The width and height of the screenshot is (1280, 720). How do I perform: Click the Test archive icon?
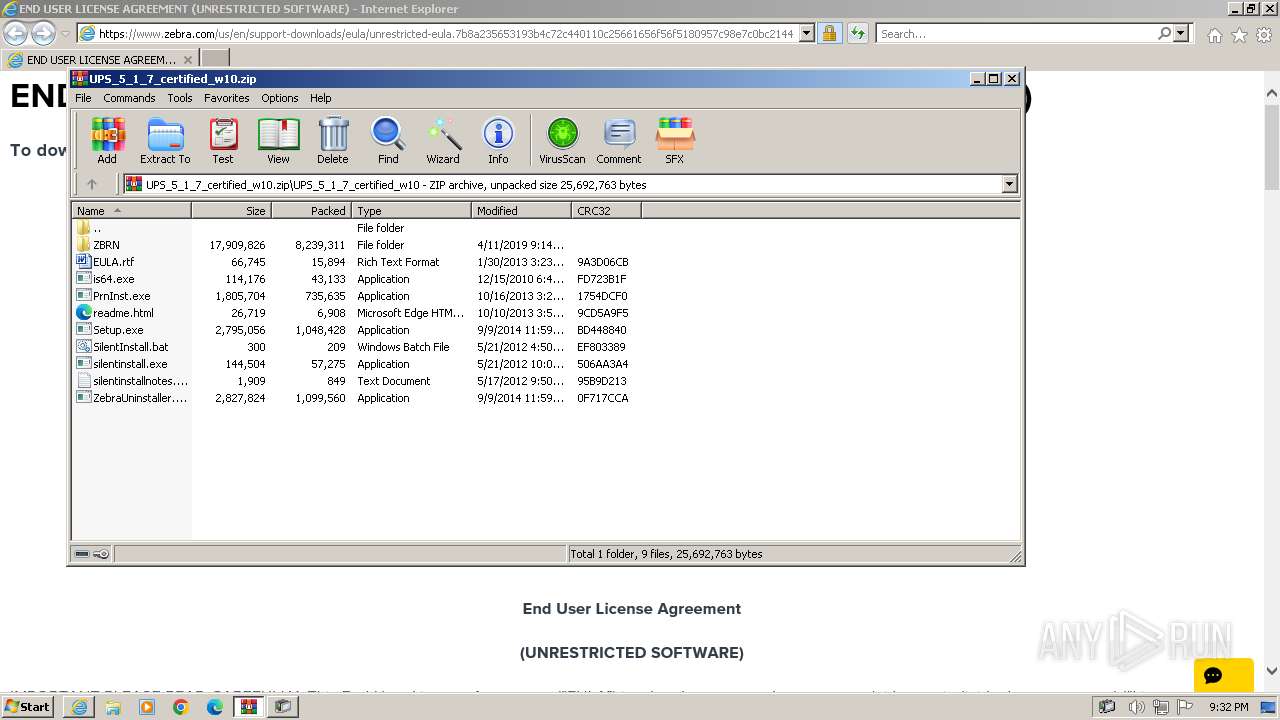click(x=223, y=141)
